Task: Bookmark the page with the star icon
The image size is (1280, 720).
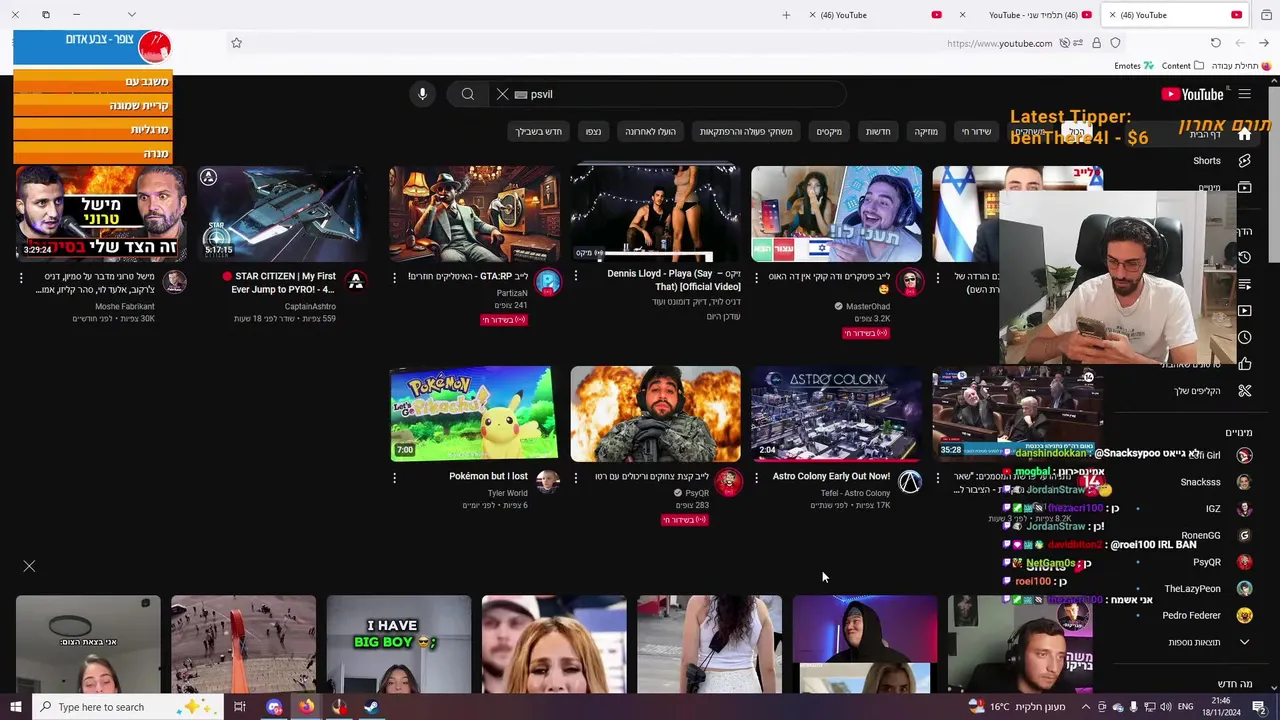Action: tap(236, 43)
